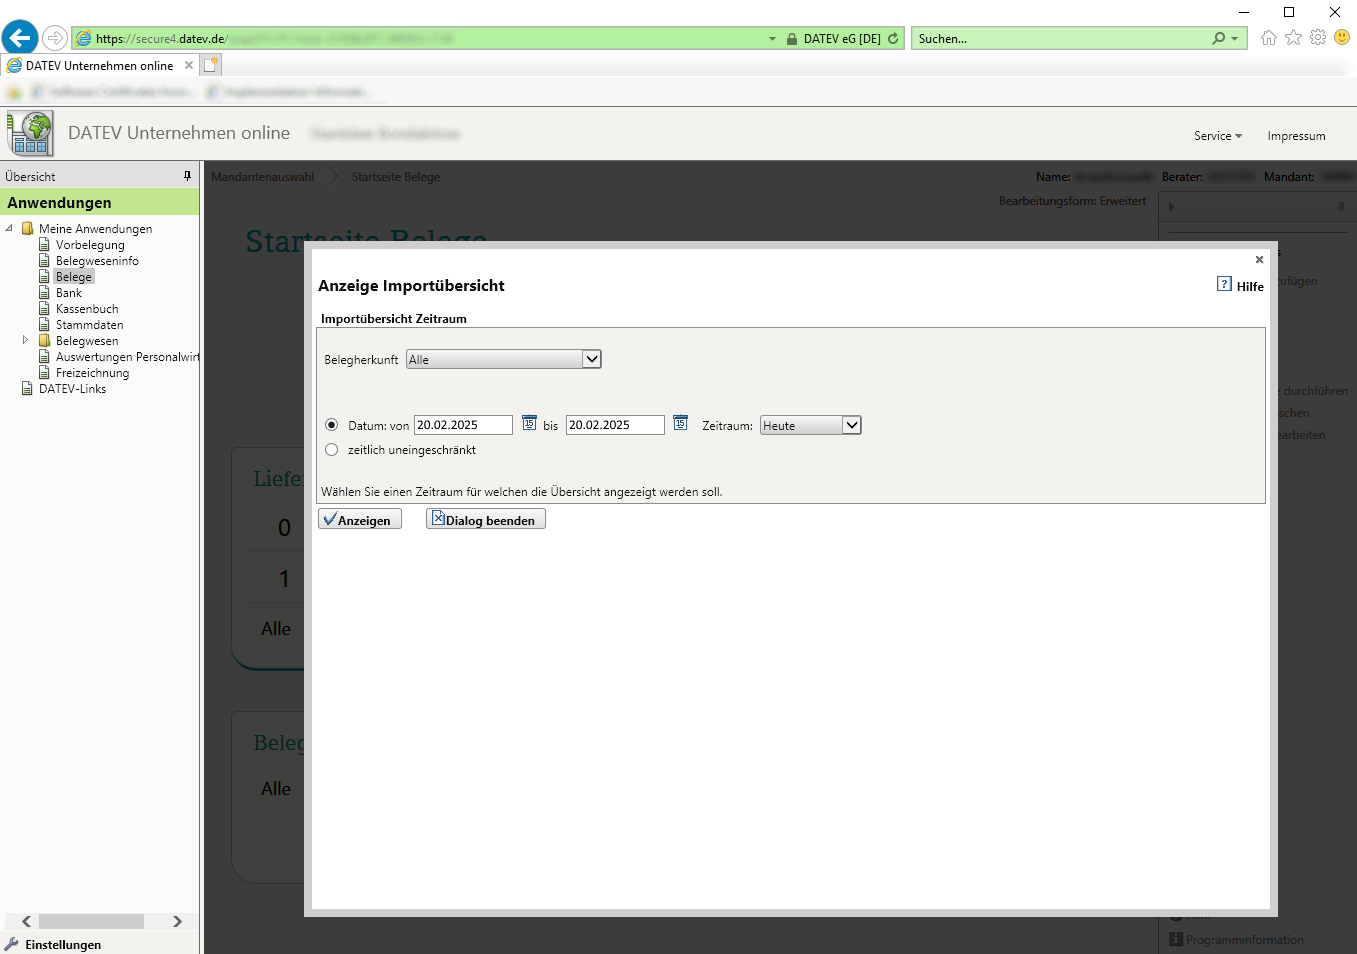This screenshot has width=1357, height=954.
Task: Click the sidebar scroll right arrow
Action: tap(177, 921)
